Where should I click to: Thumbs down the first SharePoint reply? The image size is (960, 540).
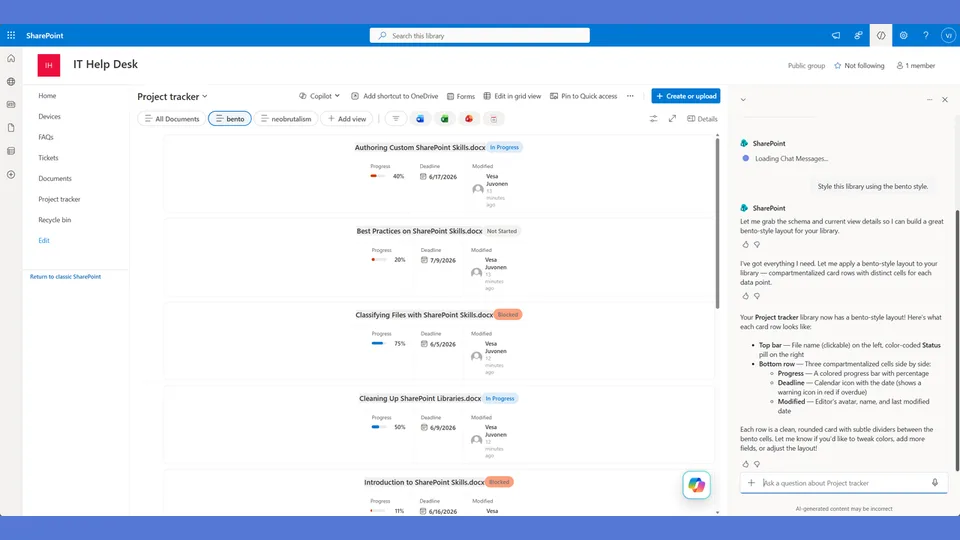[757, 244]
